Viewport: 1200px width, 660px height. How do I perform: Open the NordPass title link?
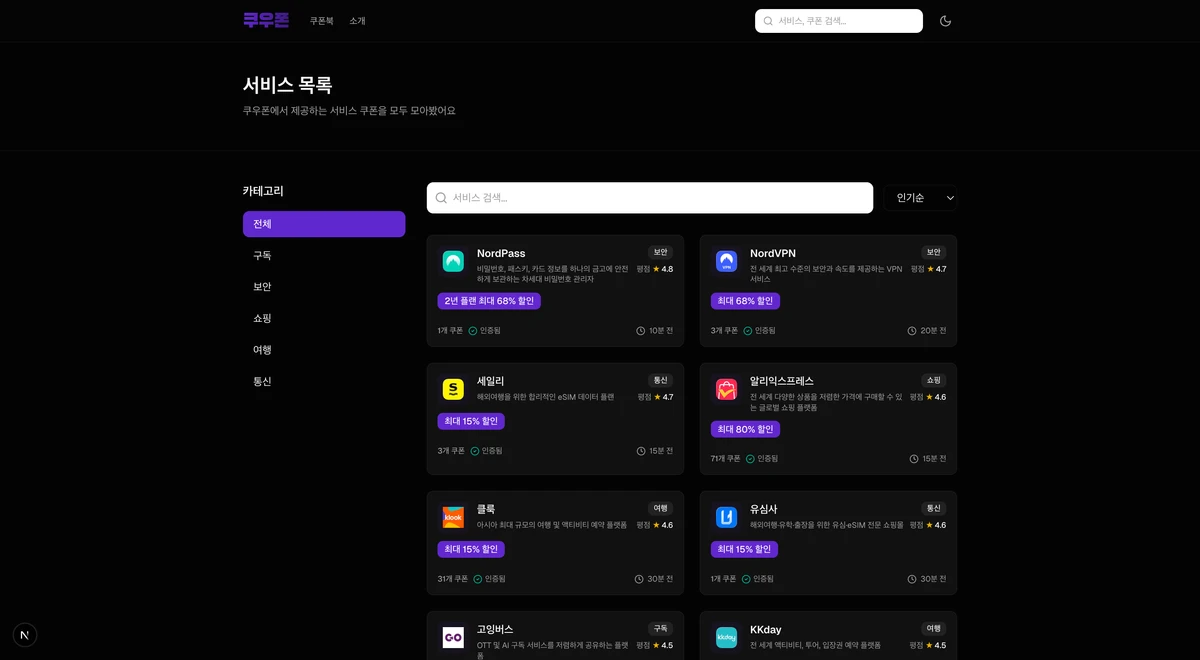(x=501, y=254)
